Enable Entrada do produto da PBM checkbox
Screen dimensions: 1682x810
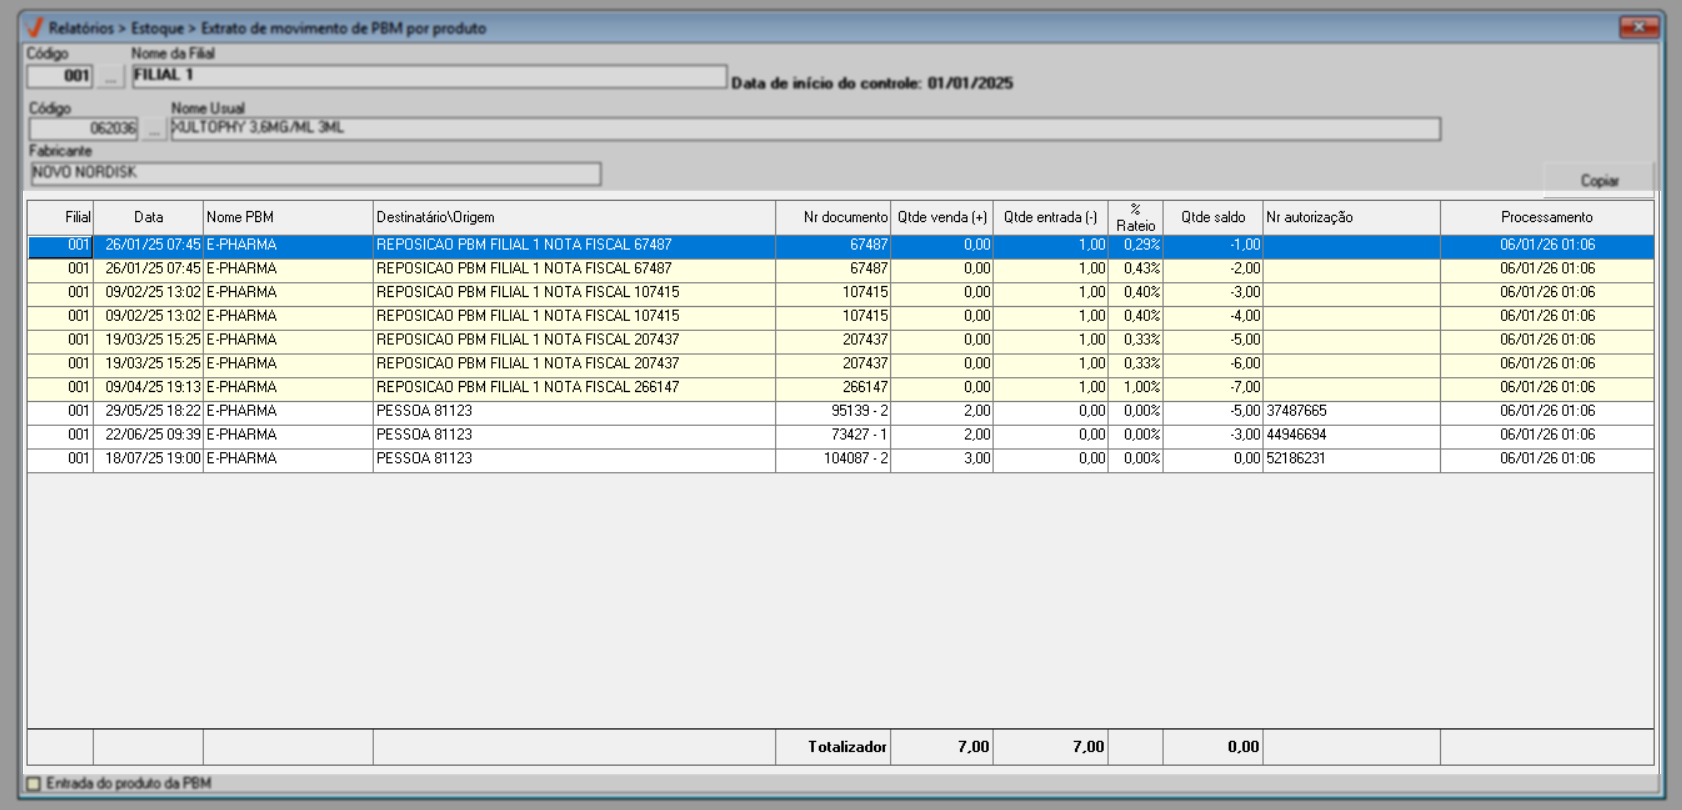[34, 784]
